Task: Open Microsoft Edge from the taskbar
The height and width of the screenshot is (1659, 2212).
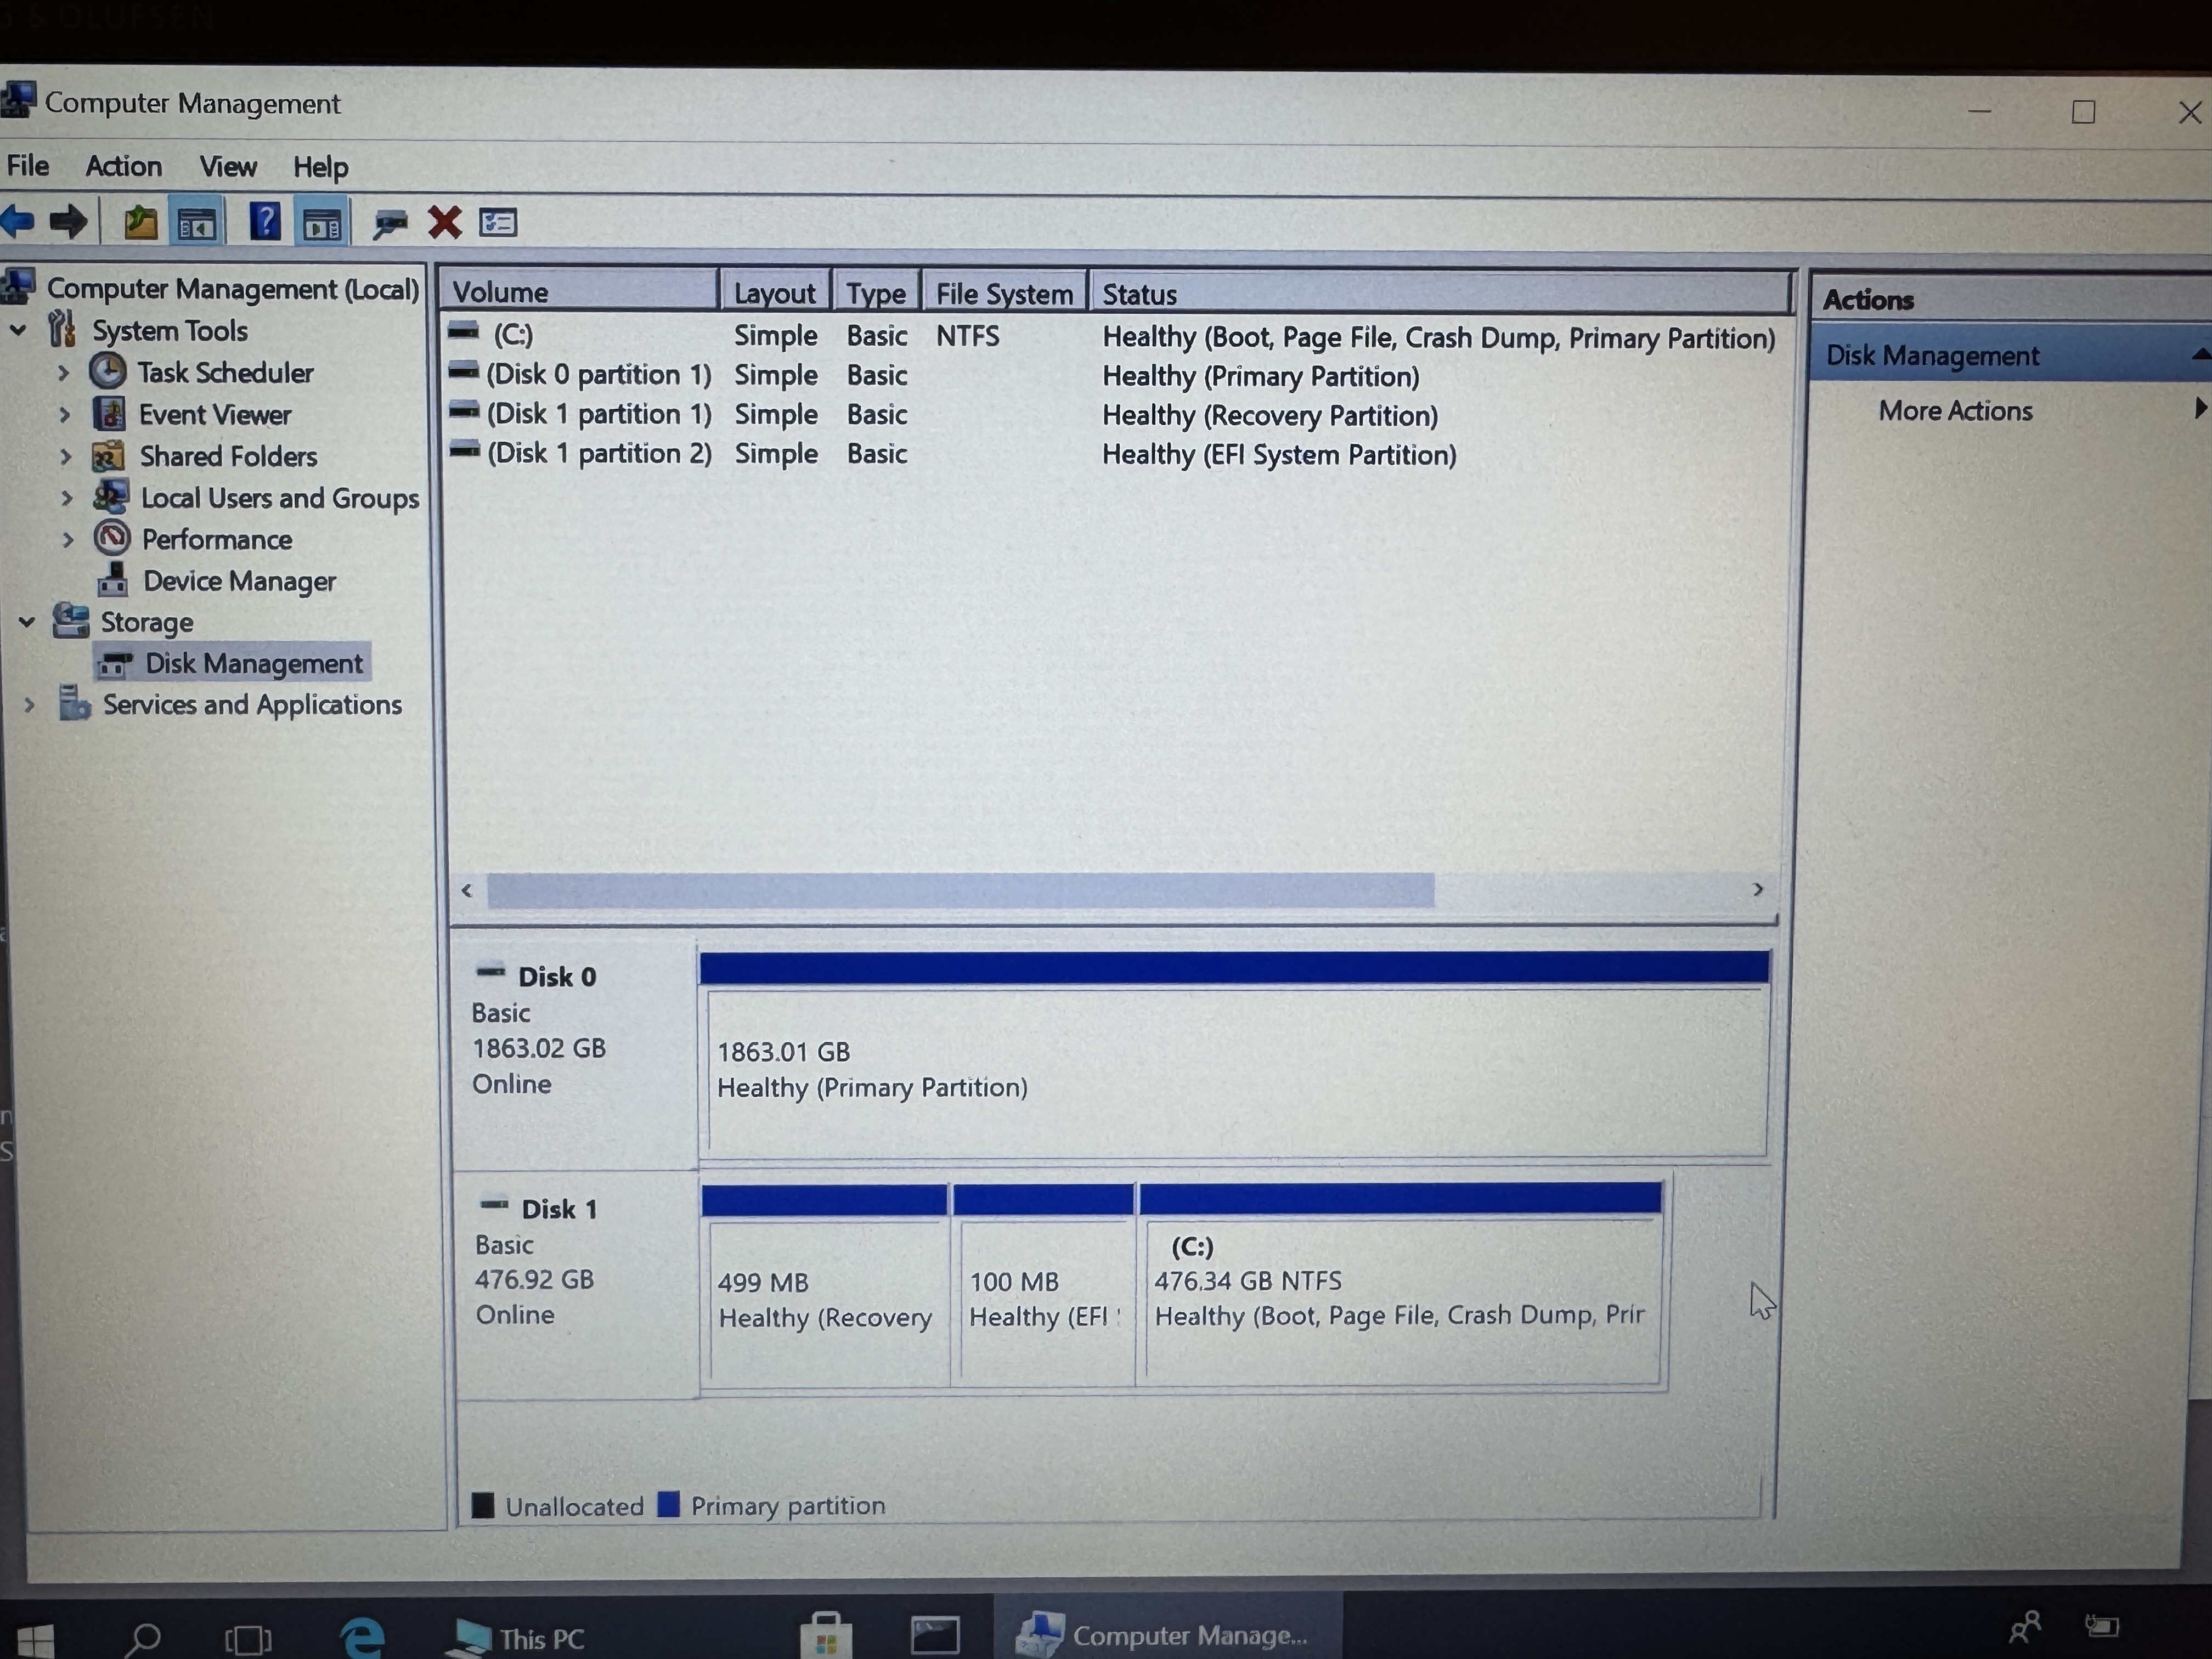Action: 362,1637
